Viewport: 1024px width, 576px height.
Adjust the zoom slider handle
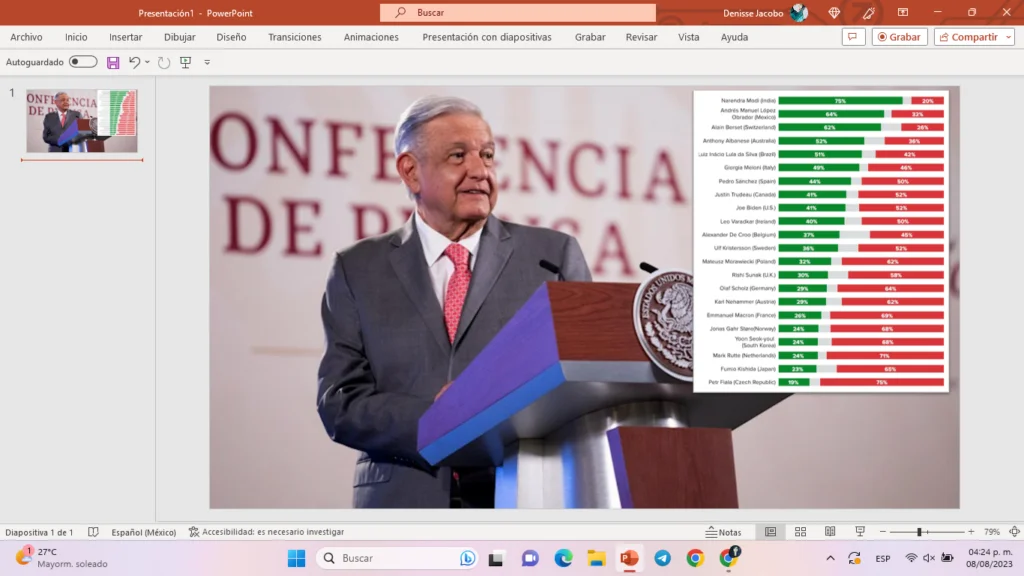click(x=919, y=532)
